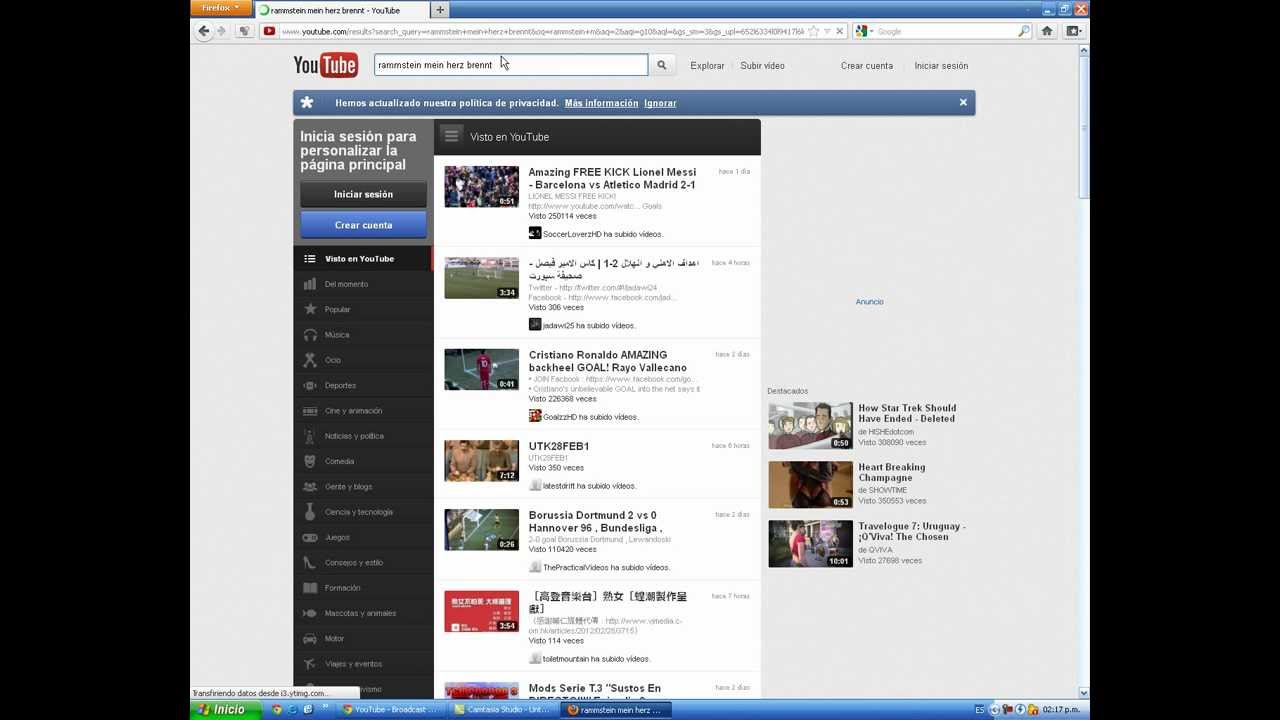
Task: Open Motor category in sidebar
Action: (364, 638)
